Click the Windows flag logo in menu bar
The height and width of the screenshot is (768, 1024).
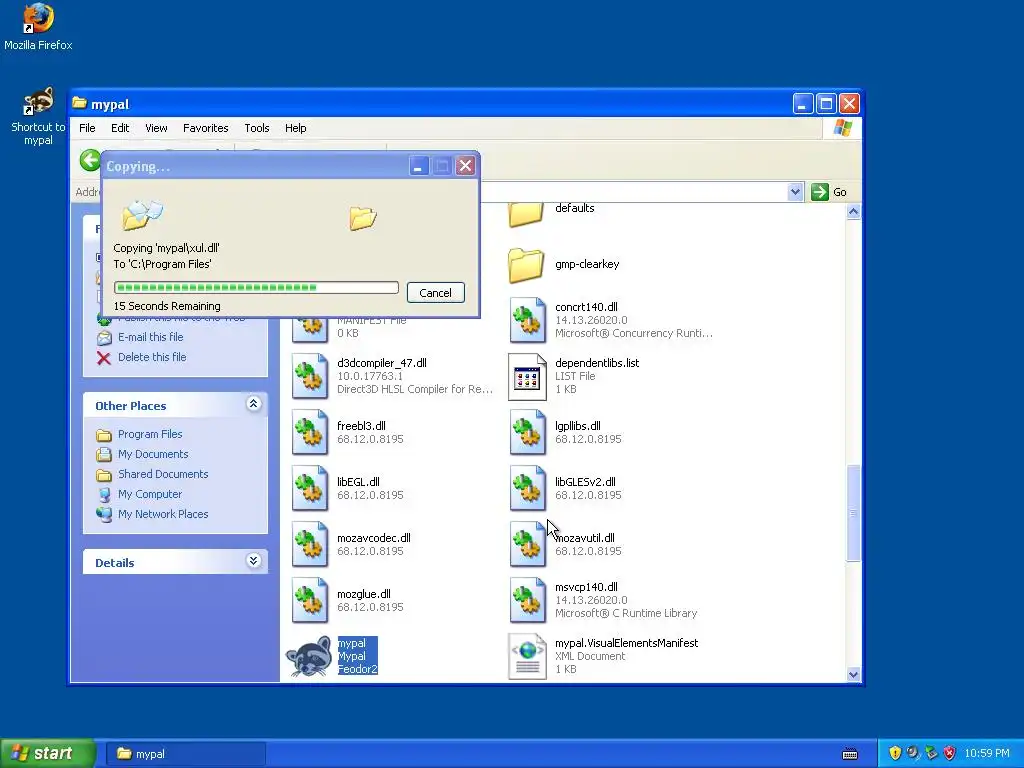(x=842, y=128)
